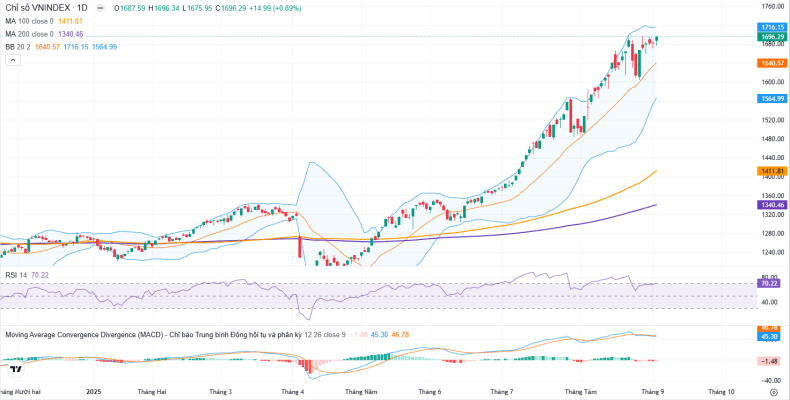The width and height of the screenshot is (790, 400).
Task: Click the minus pill beside VNINDEX title
Action: point(101,8)
